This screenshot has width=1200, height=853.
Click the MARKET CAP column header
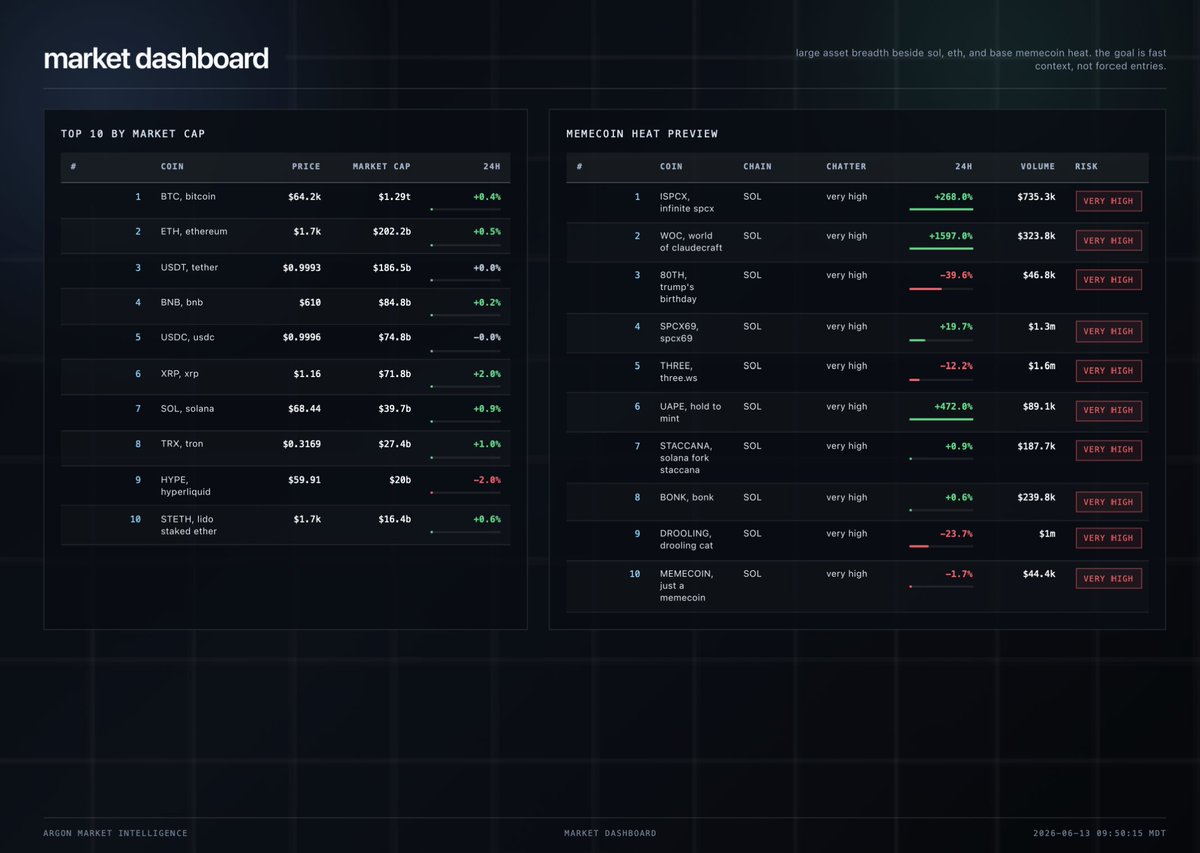[x=381, y=167]
